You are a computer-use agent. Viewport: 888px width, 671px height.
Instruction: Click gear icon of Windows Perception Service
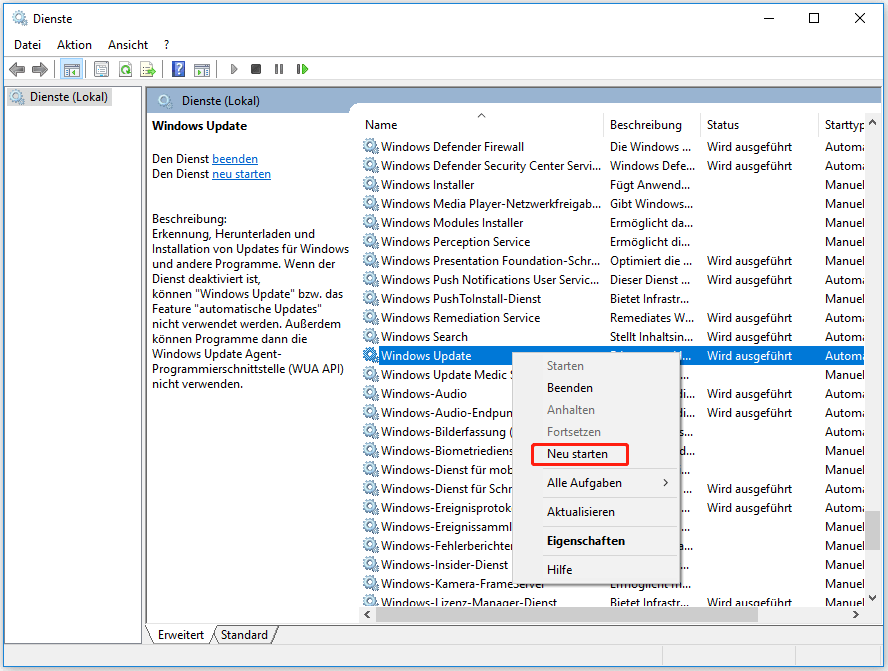pyautogui.click(x=370, y=241)
